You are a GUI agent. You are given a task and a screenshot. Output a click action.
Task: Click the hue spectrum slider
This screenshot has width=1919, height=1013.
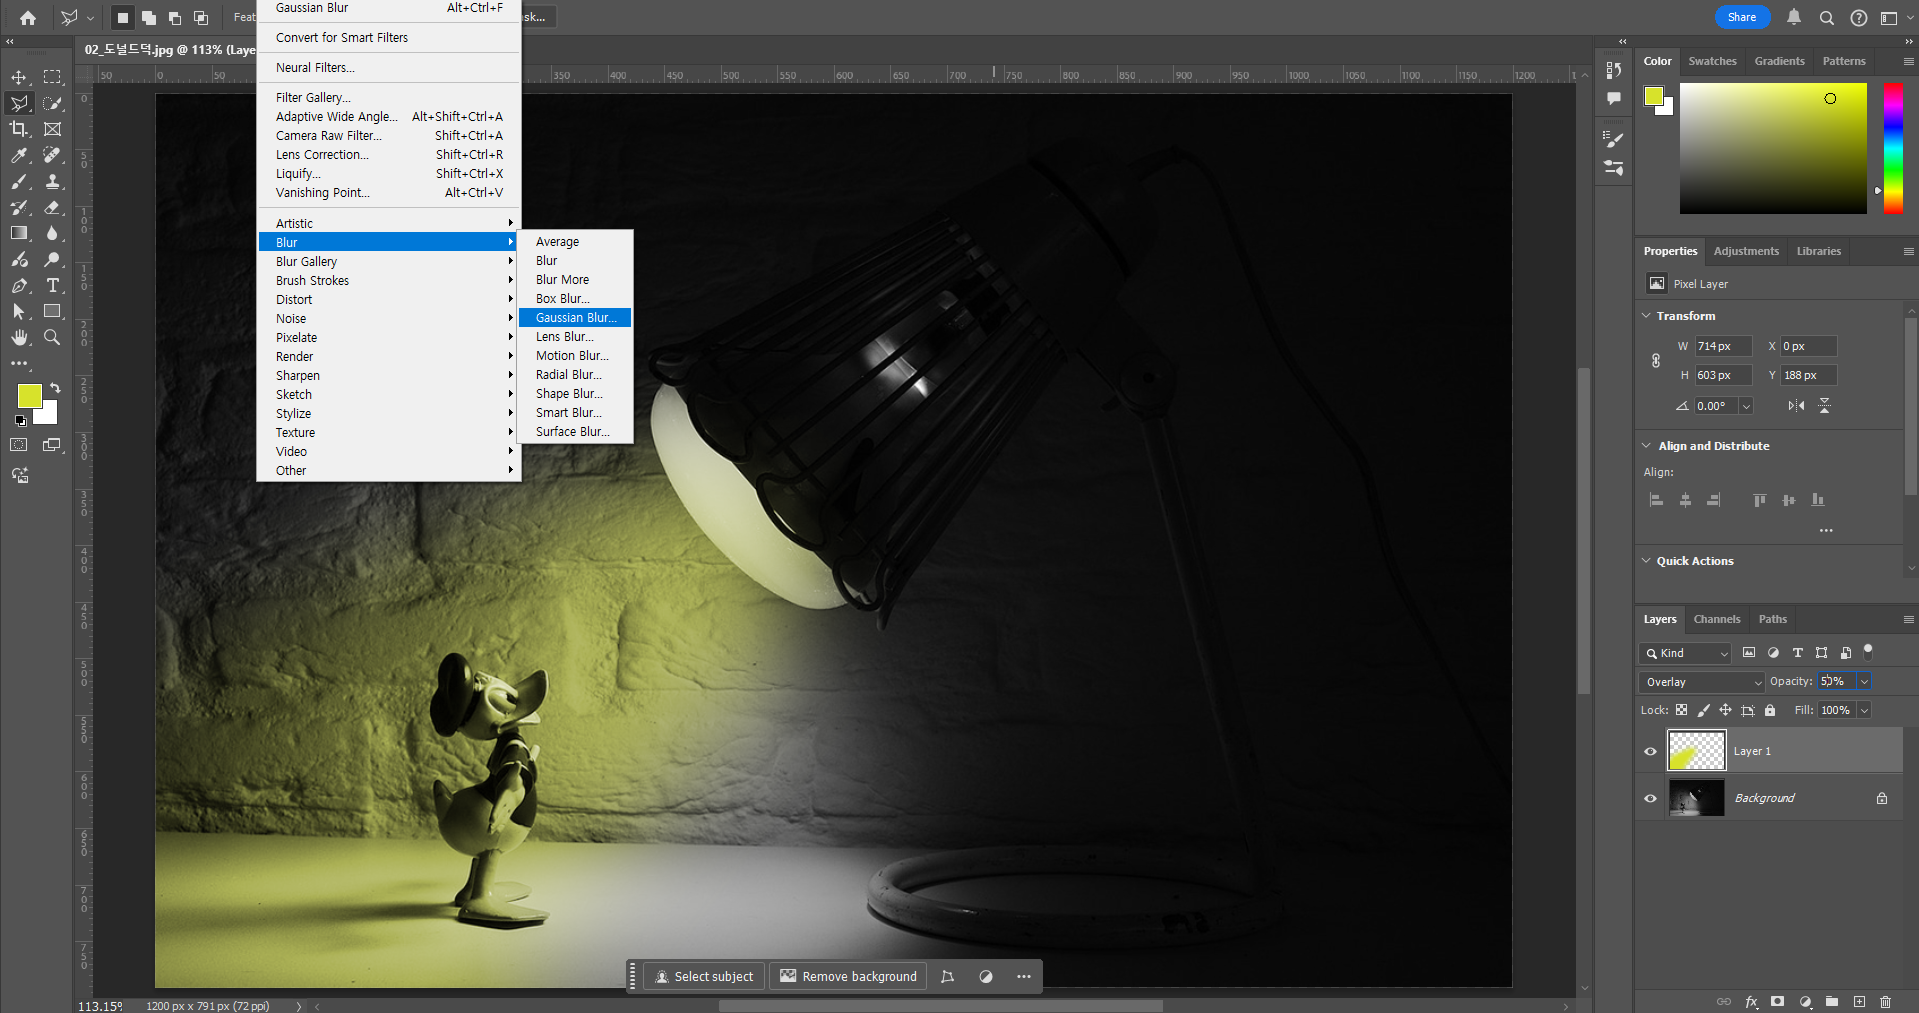pyautogui.click(x=1893, y=148)
